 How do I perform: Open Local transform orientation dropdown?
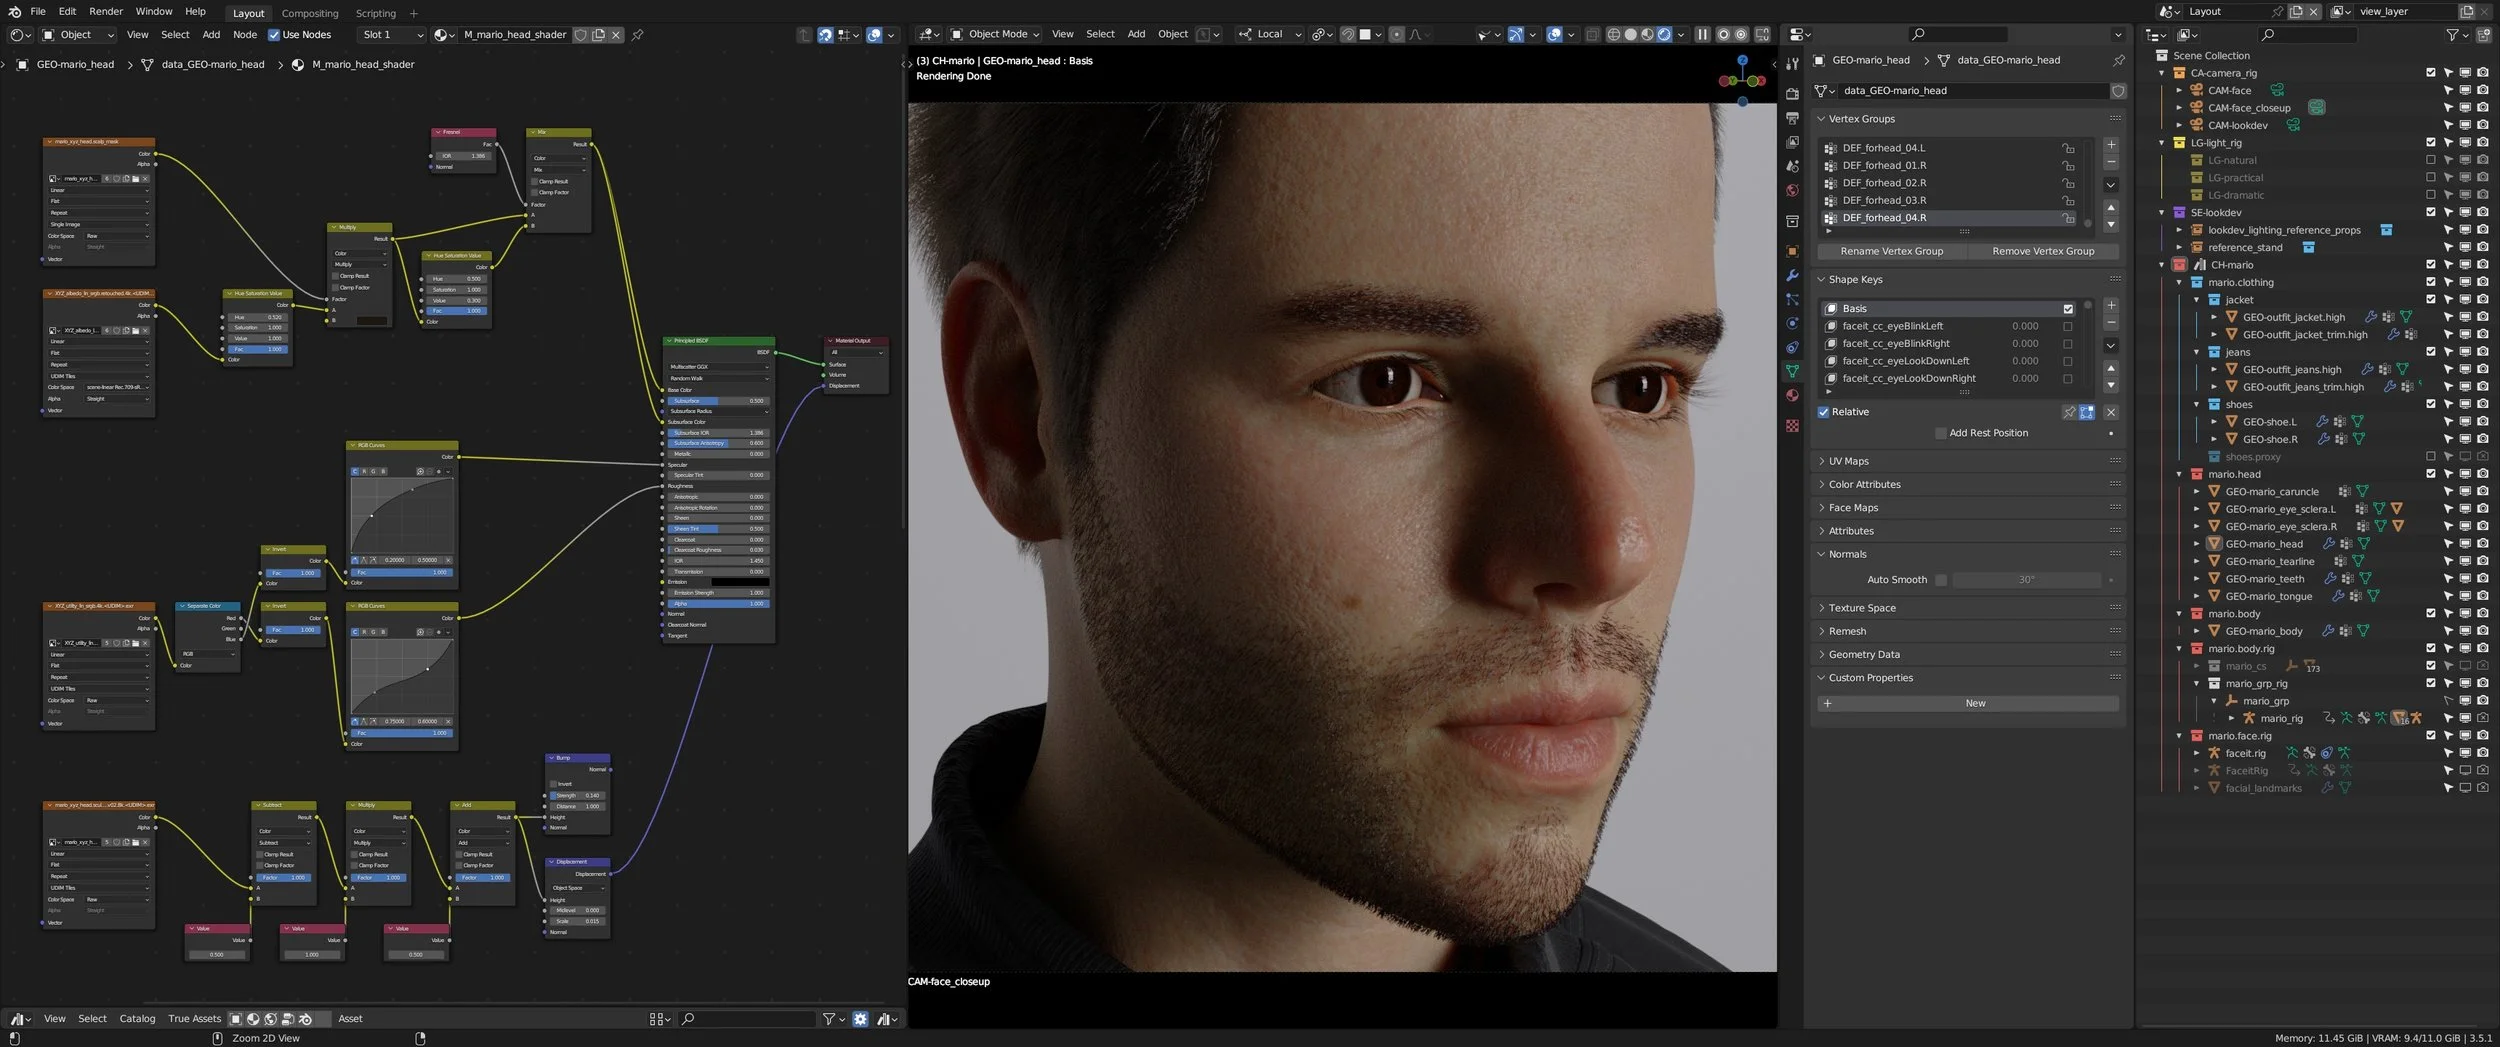click(1270, 34)
